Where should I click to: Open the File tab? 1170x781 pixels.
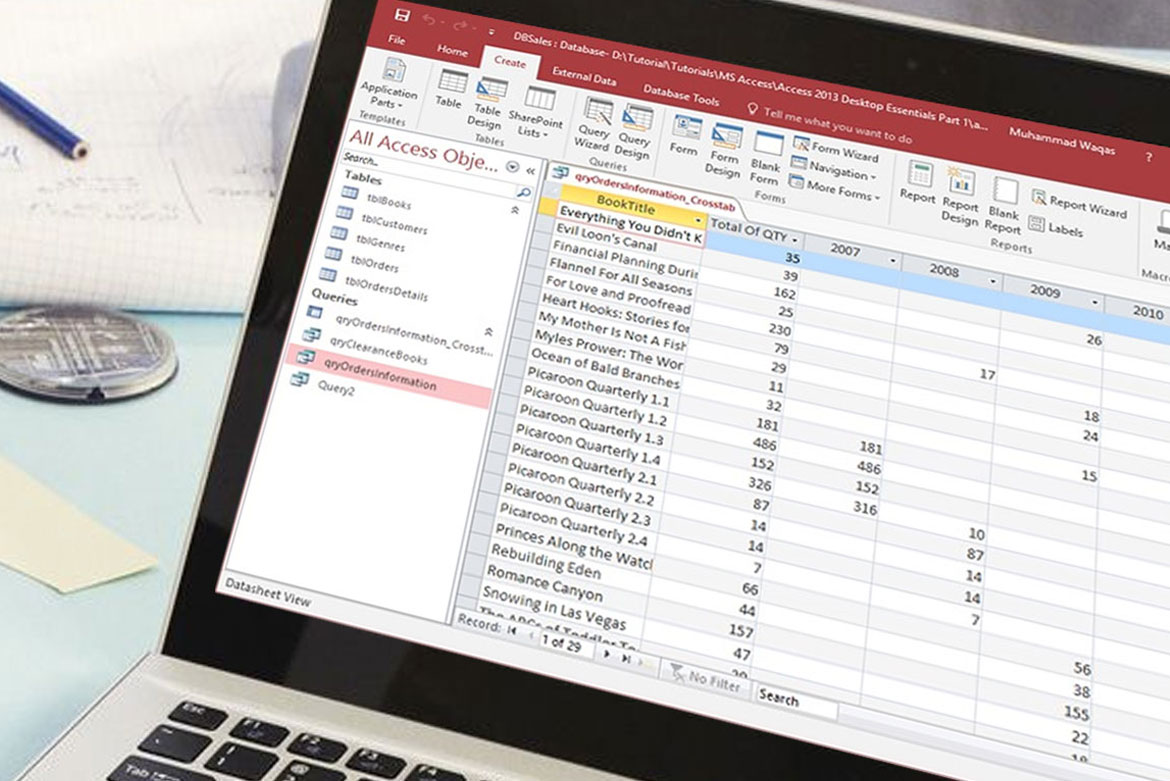[396, 40]
